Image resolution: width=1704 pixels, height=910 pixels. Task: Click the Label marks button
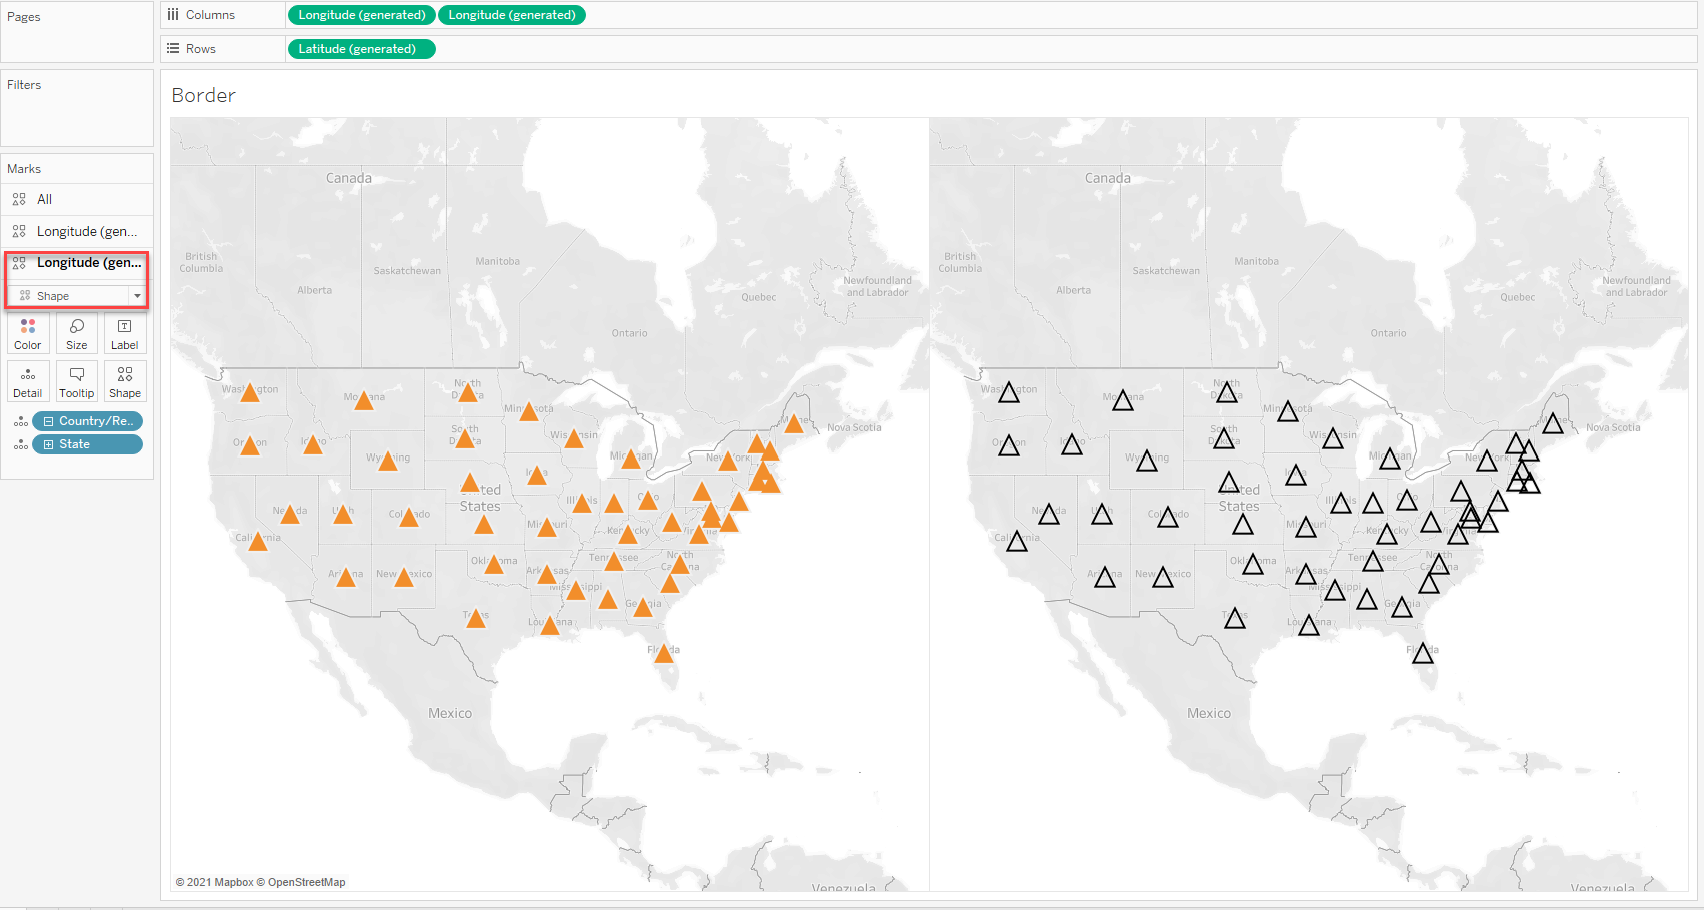125,334
